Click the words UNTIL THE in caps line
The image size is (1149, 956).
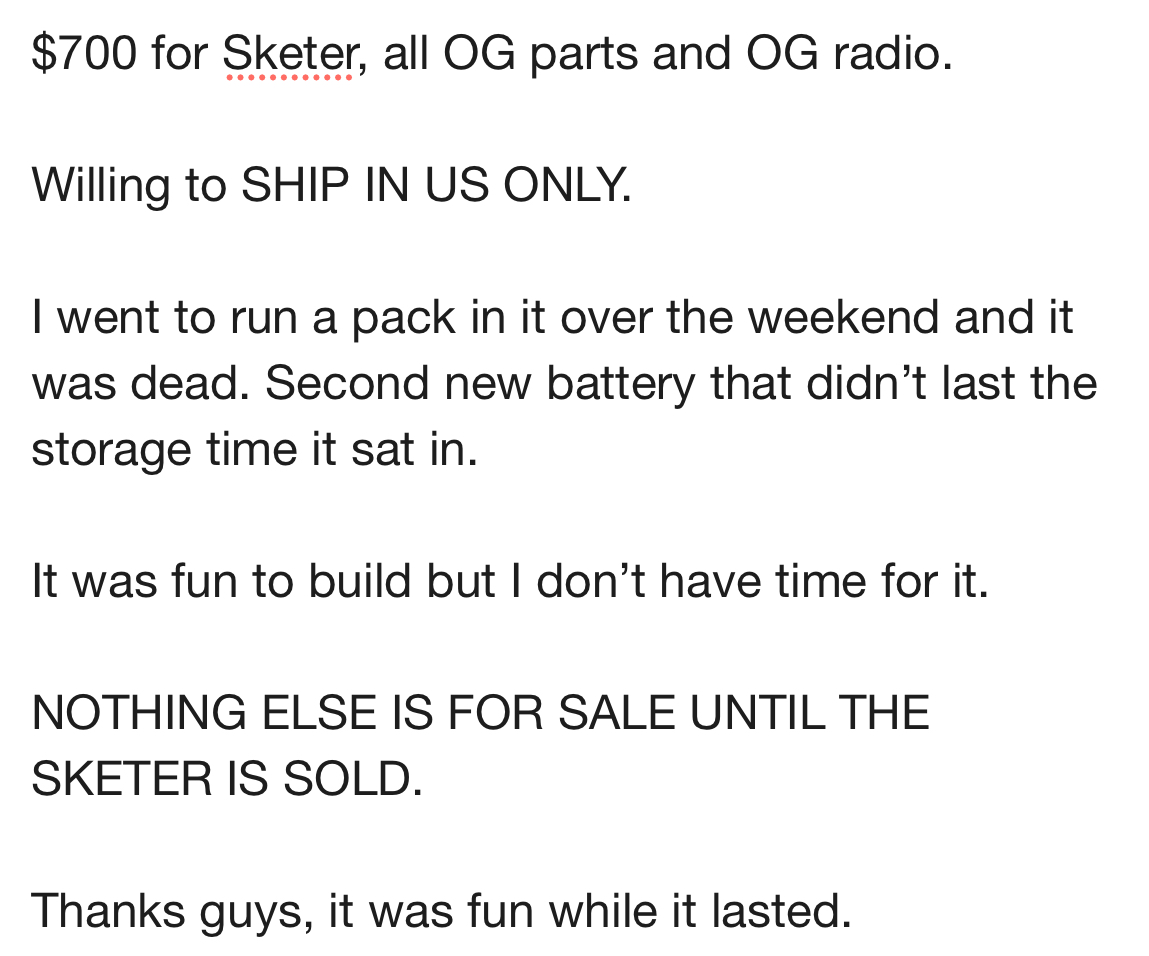pyautogui.click(x=810, y=713)
